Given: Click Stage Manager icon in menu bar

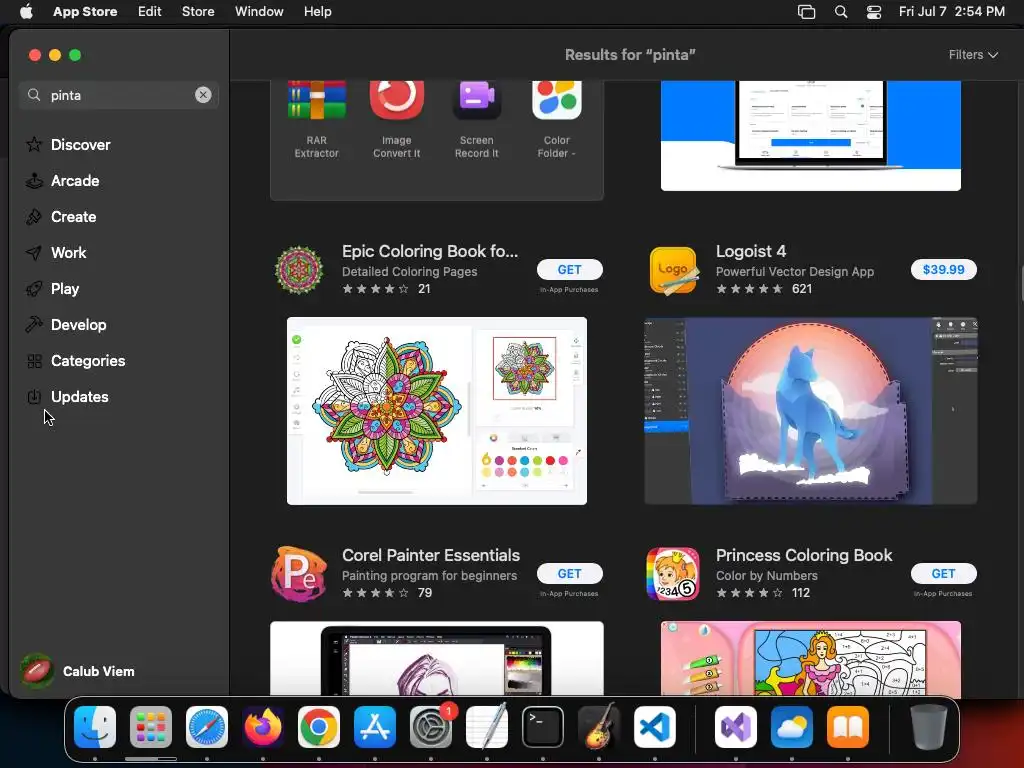Looking at the screenshot, I should [x=807, y=12].
